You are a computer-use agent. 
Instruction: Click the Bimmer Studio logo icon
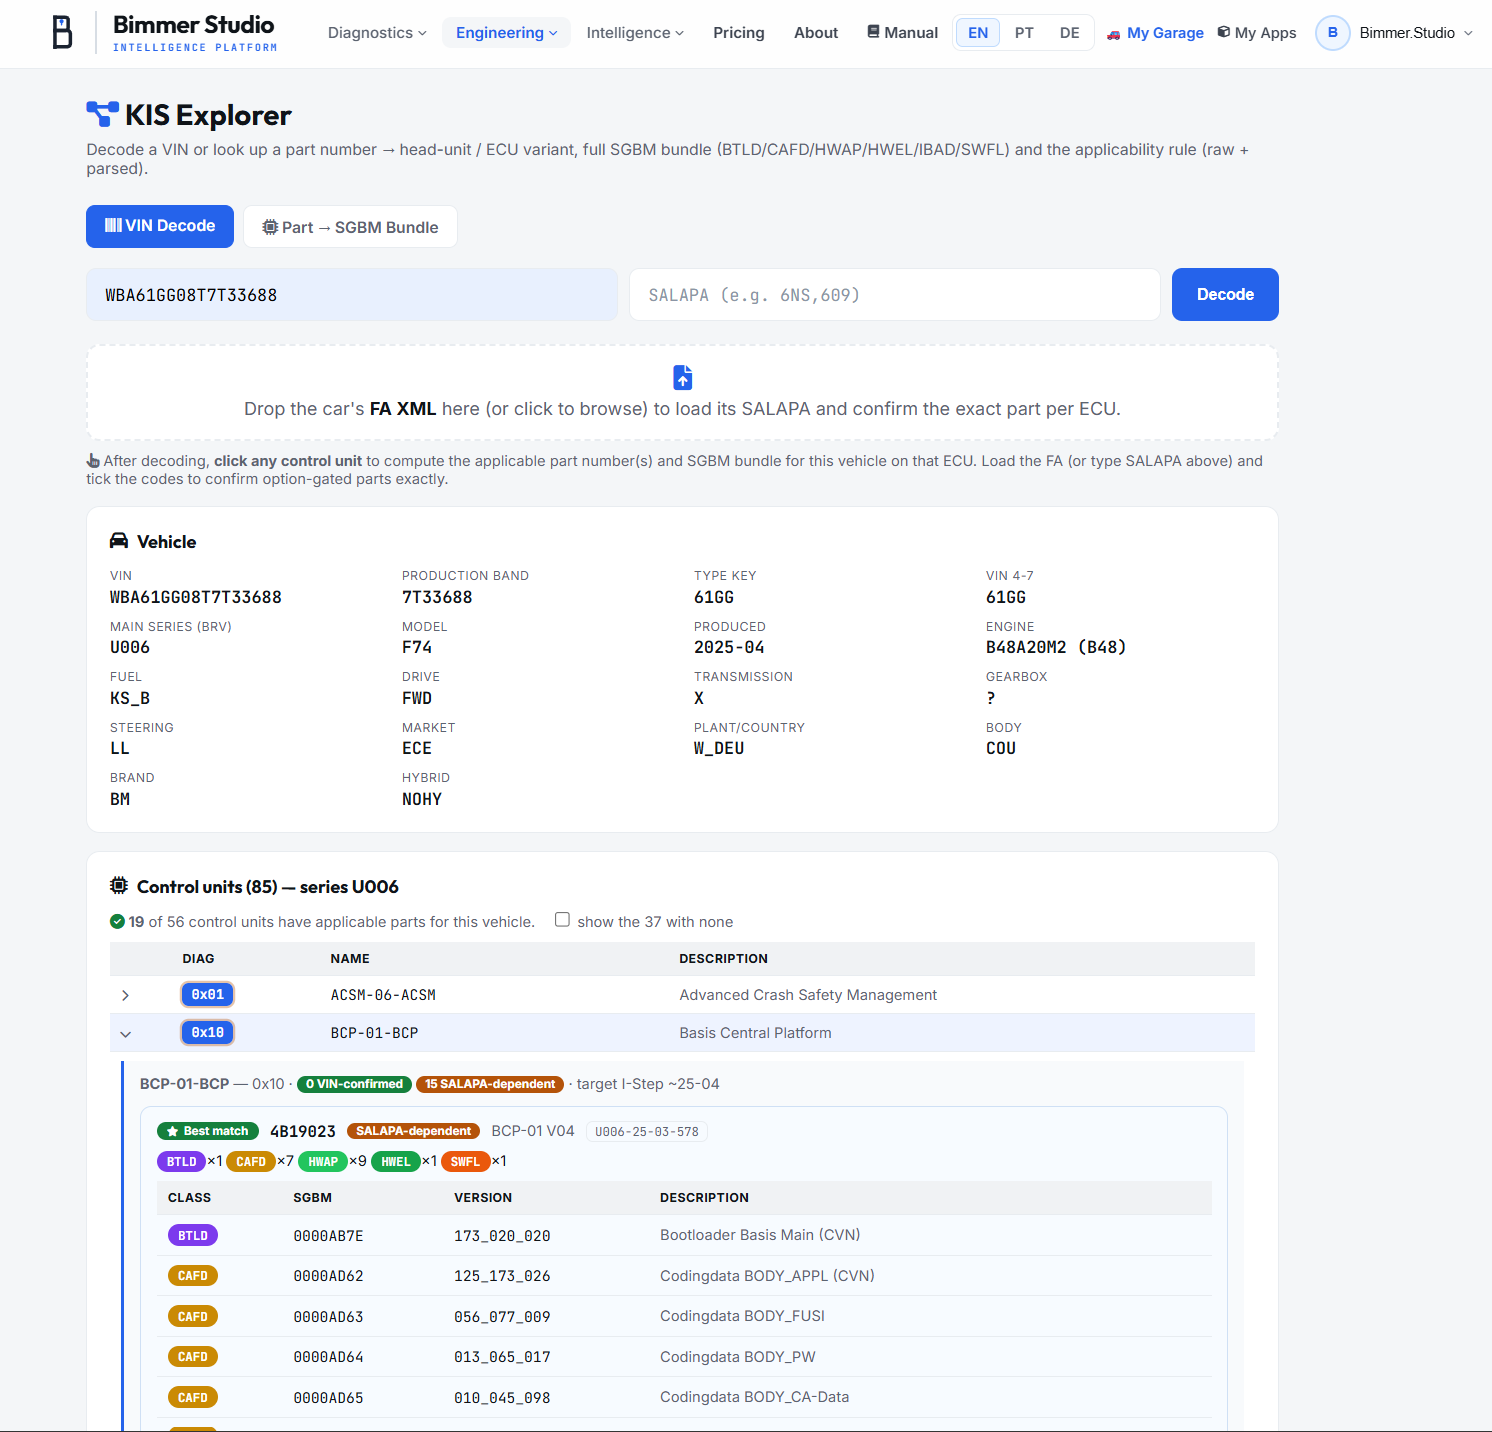pos(62,33)
